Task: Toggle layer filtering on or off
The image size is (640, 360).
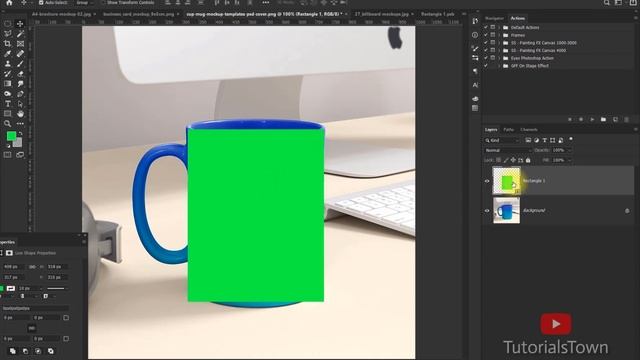Action: pos(571,139)
